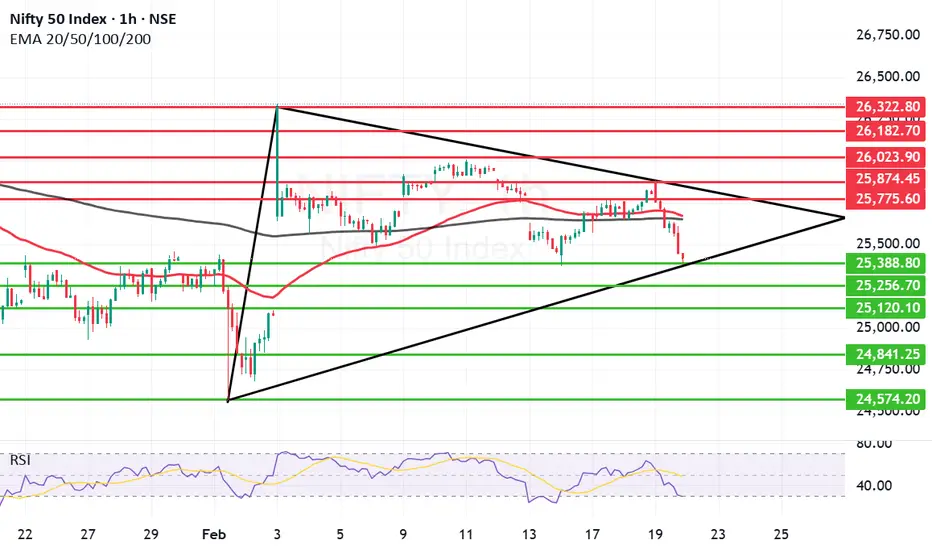
Task: Click the RSI 40.00 scale value
Action: click(x=874, y=486)
